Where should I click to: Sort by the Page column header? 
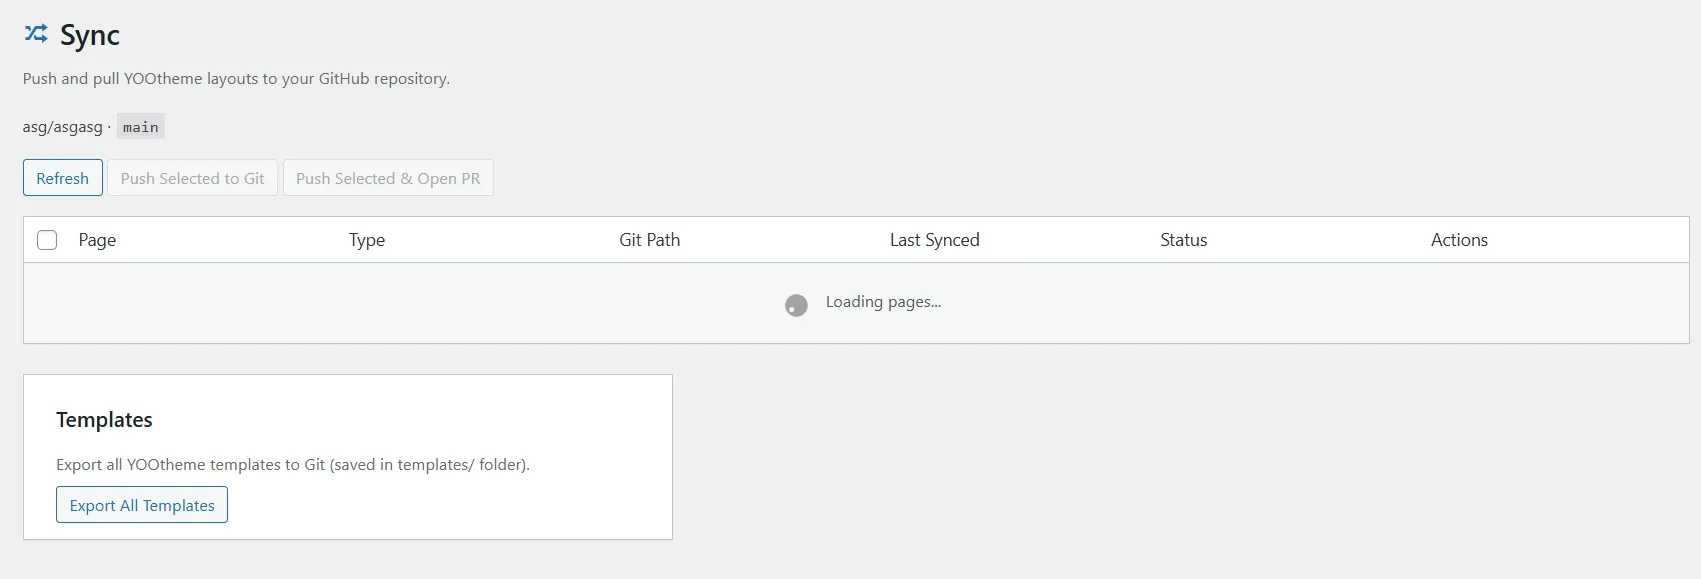97,240
